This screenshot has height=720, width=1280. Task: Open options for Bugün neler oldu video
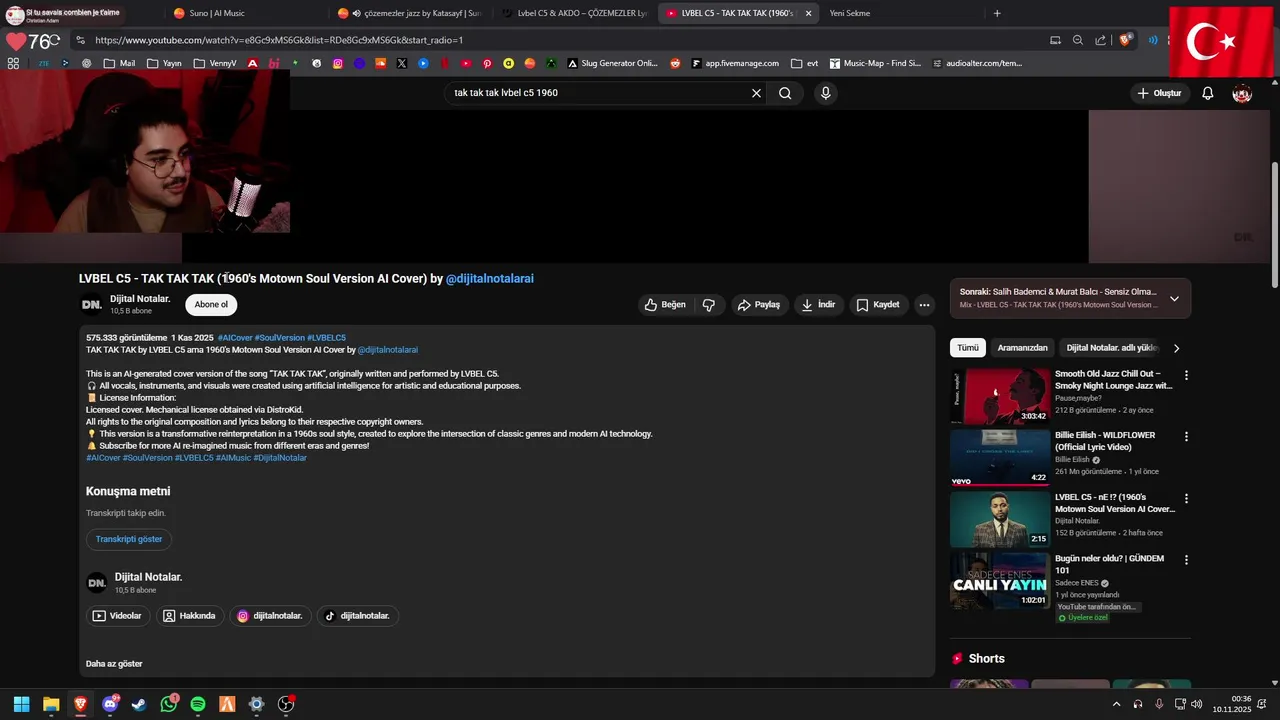1186,560
